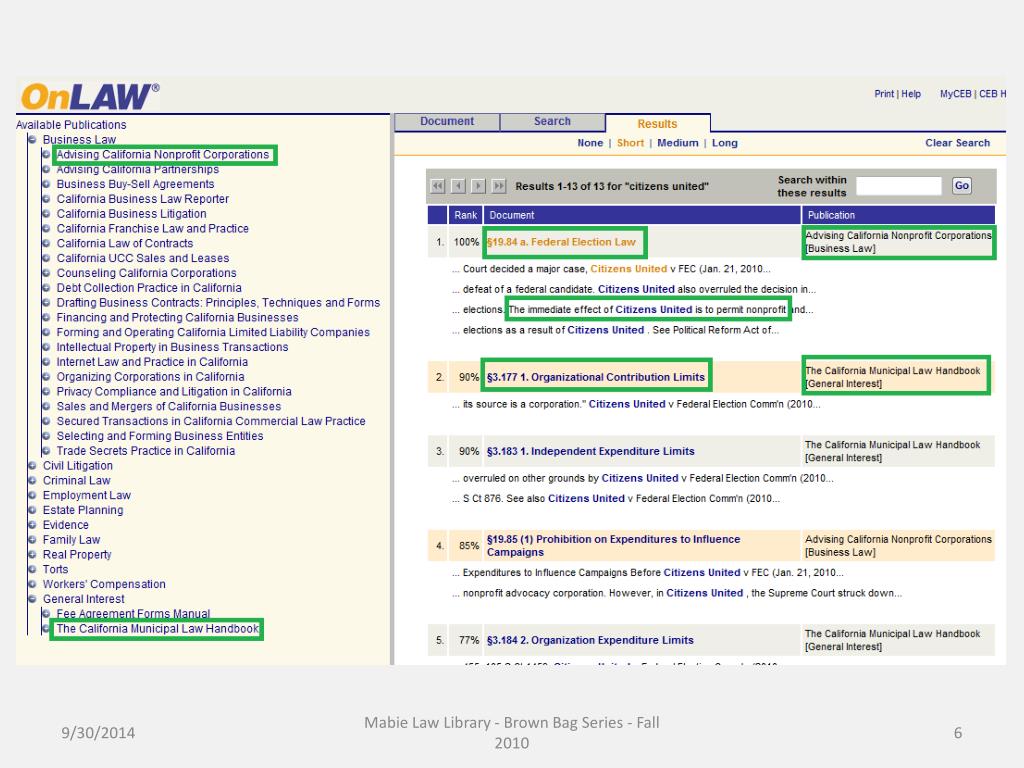Set result excerpts to Long

point(725,143)
